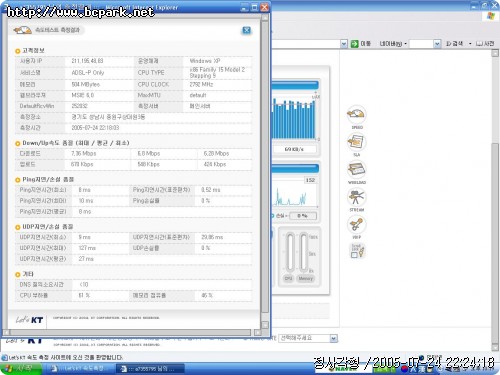The image size is (500, 375).
Task: Click the 검색 search button
Action: point(455,44)
